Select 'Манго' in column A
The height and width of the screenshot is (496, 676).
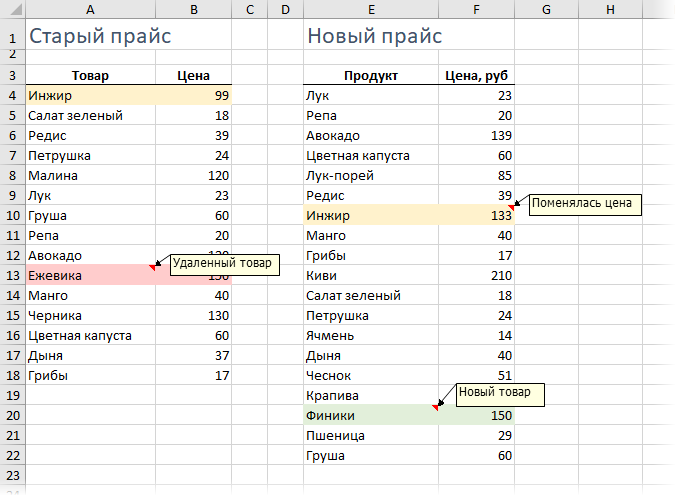(91, 295)
